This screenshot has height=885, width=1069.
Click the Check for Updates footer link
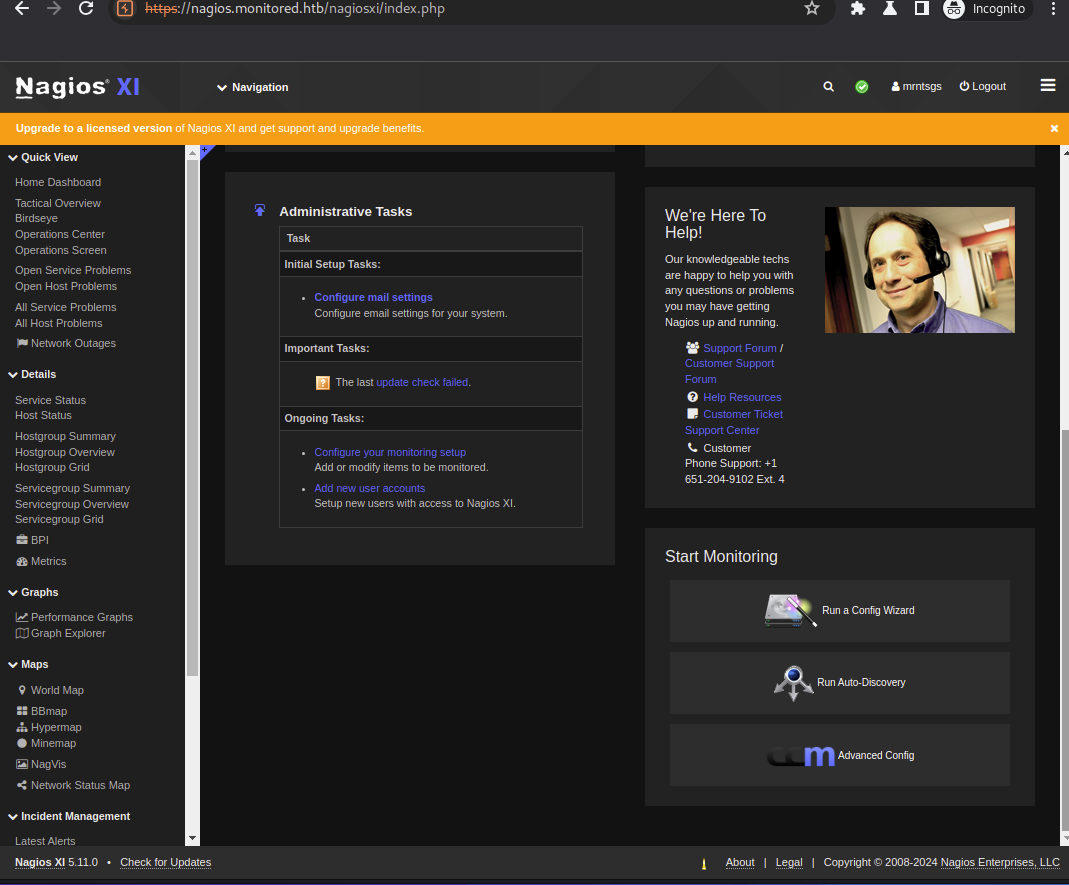point(165,862)
